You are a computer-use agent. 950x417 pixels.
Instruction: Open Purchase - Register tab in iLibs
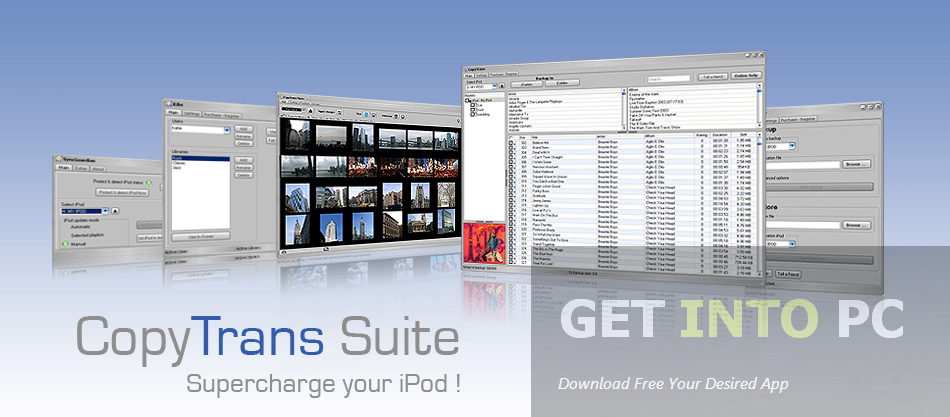click(x=221, y=115)
